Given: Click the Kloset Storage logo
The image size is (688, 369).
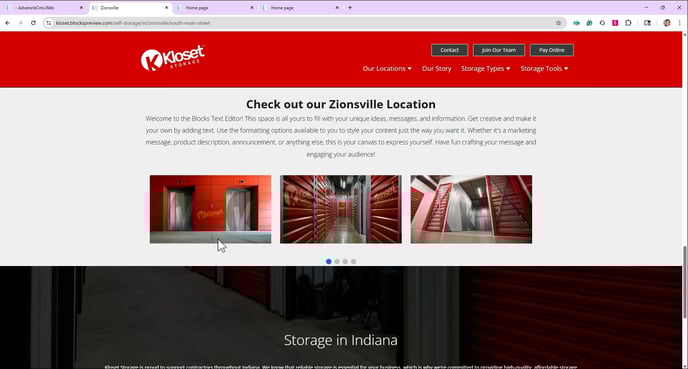Looking at the screenshot, I should [172, 57].
